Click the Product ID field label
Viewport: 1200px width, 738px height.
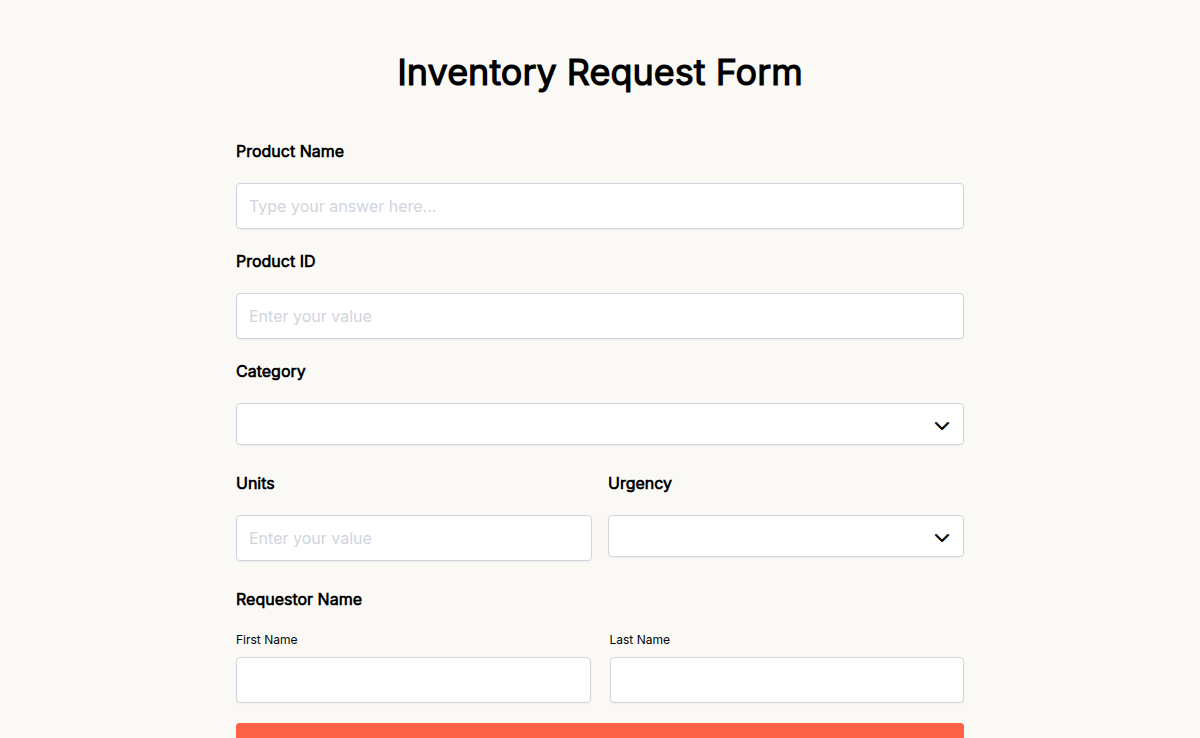tap(275, 261)
